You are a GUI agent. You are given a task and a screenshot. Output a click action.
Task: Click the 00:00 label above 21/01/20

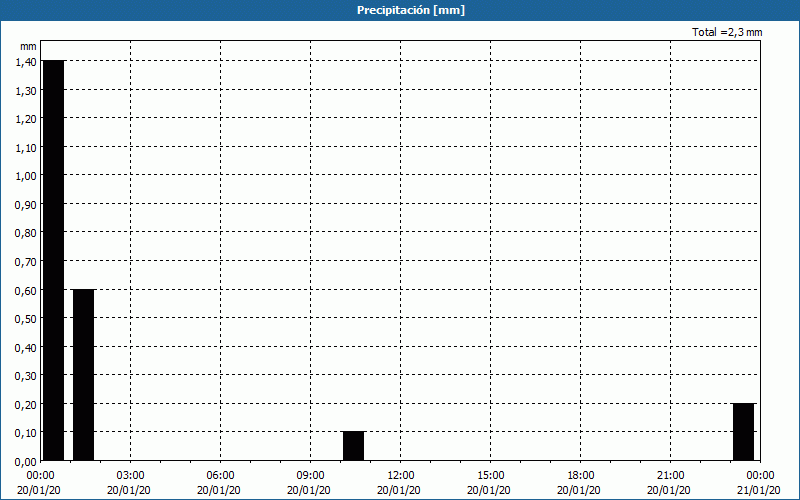[x=760, y=476]
